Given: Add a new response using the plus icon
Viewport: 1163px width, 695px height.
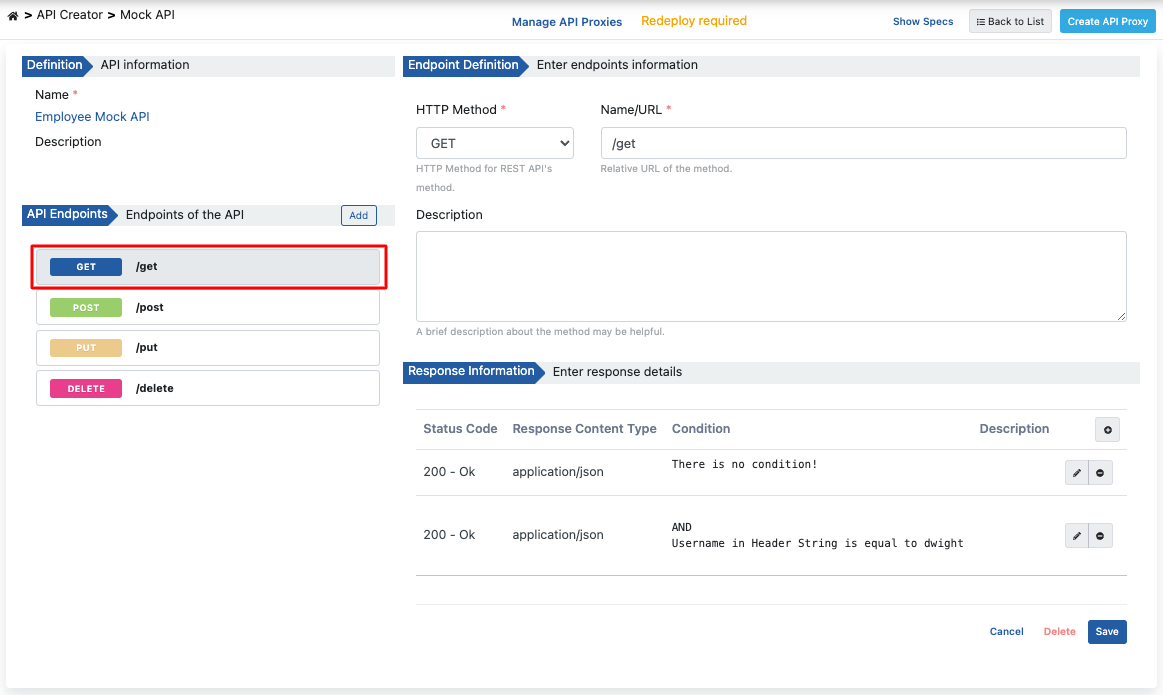Looking at the screenshot, I should tap(1107, 429).
